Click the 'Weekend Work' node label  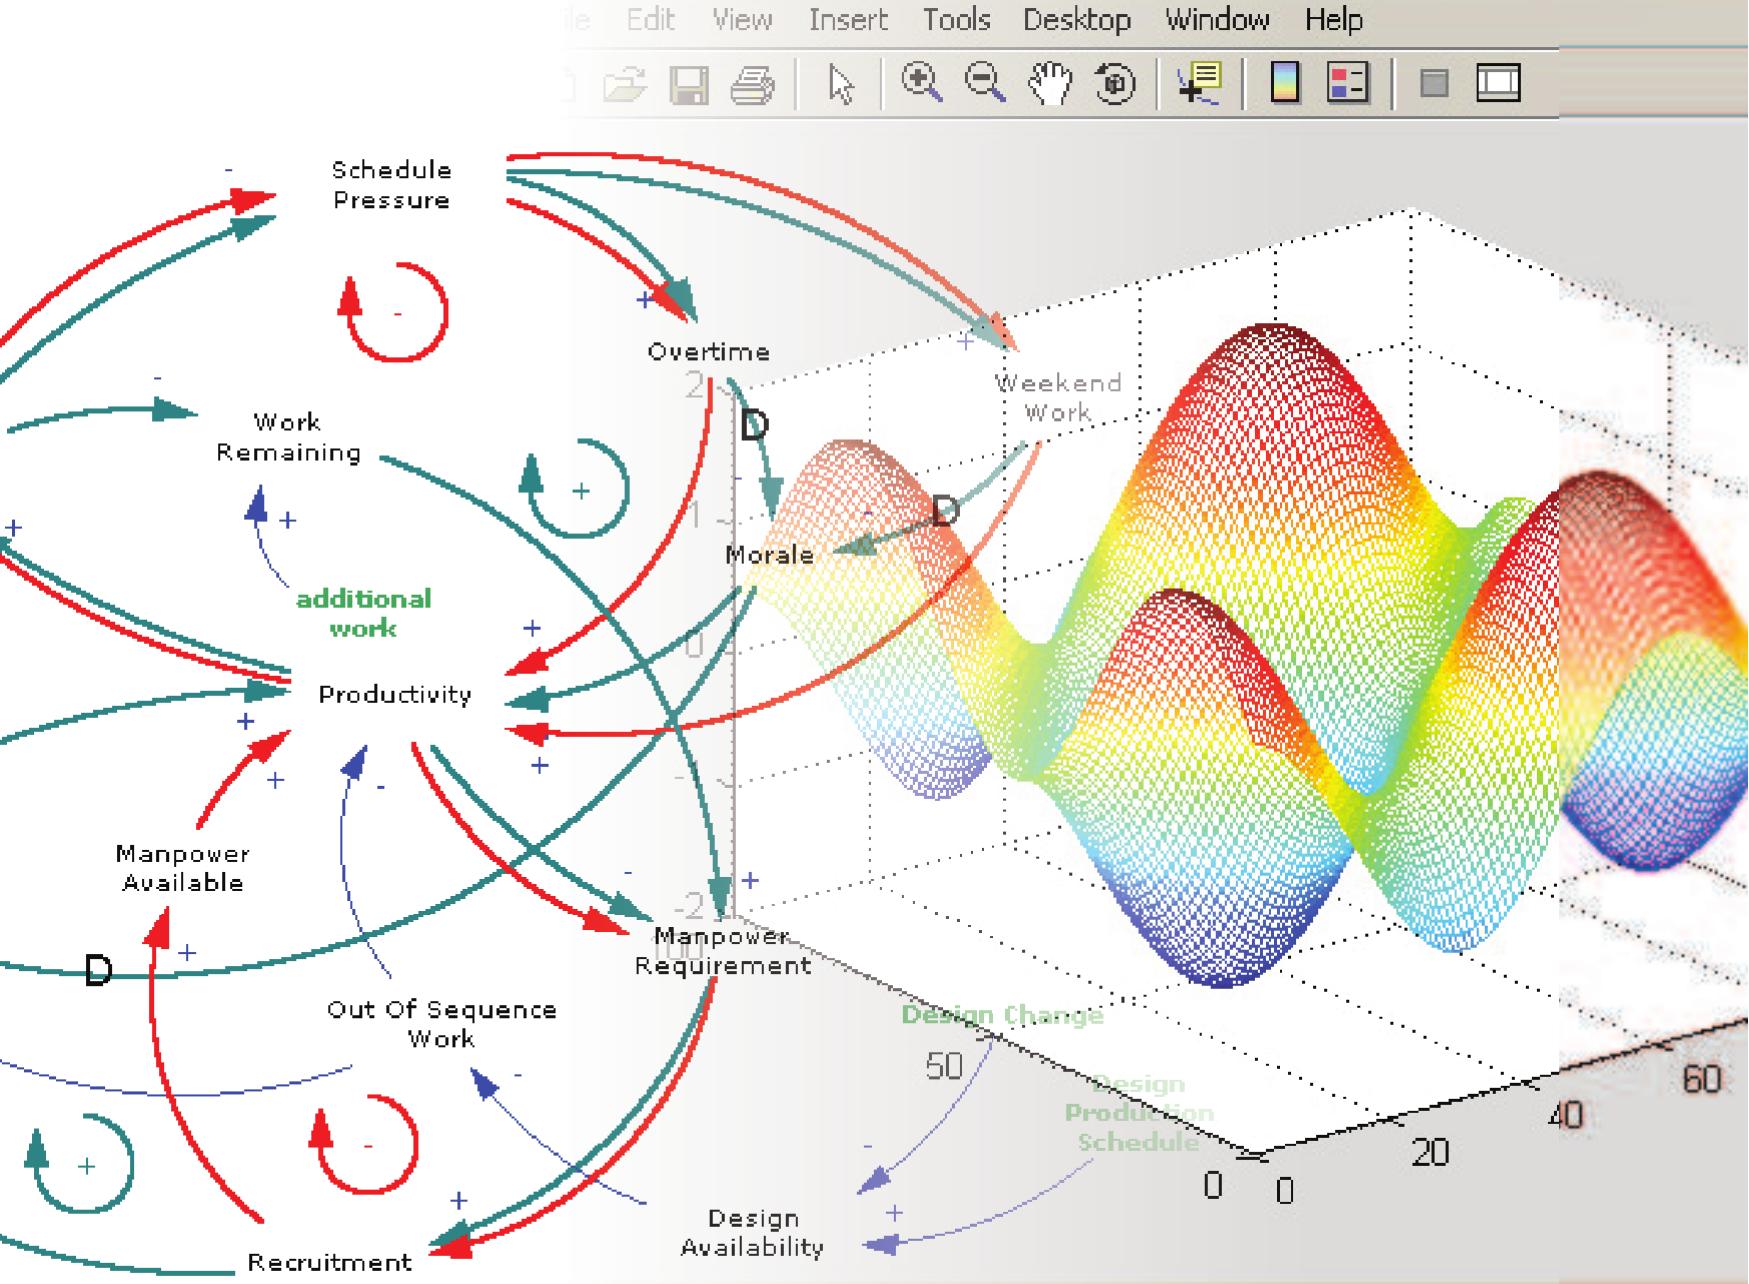click(1058, 397)
